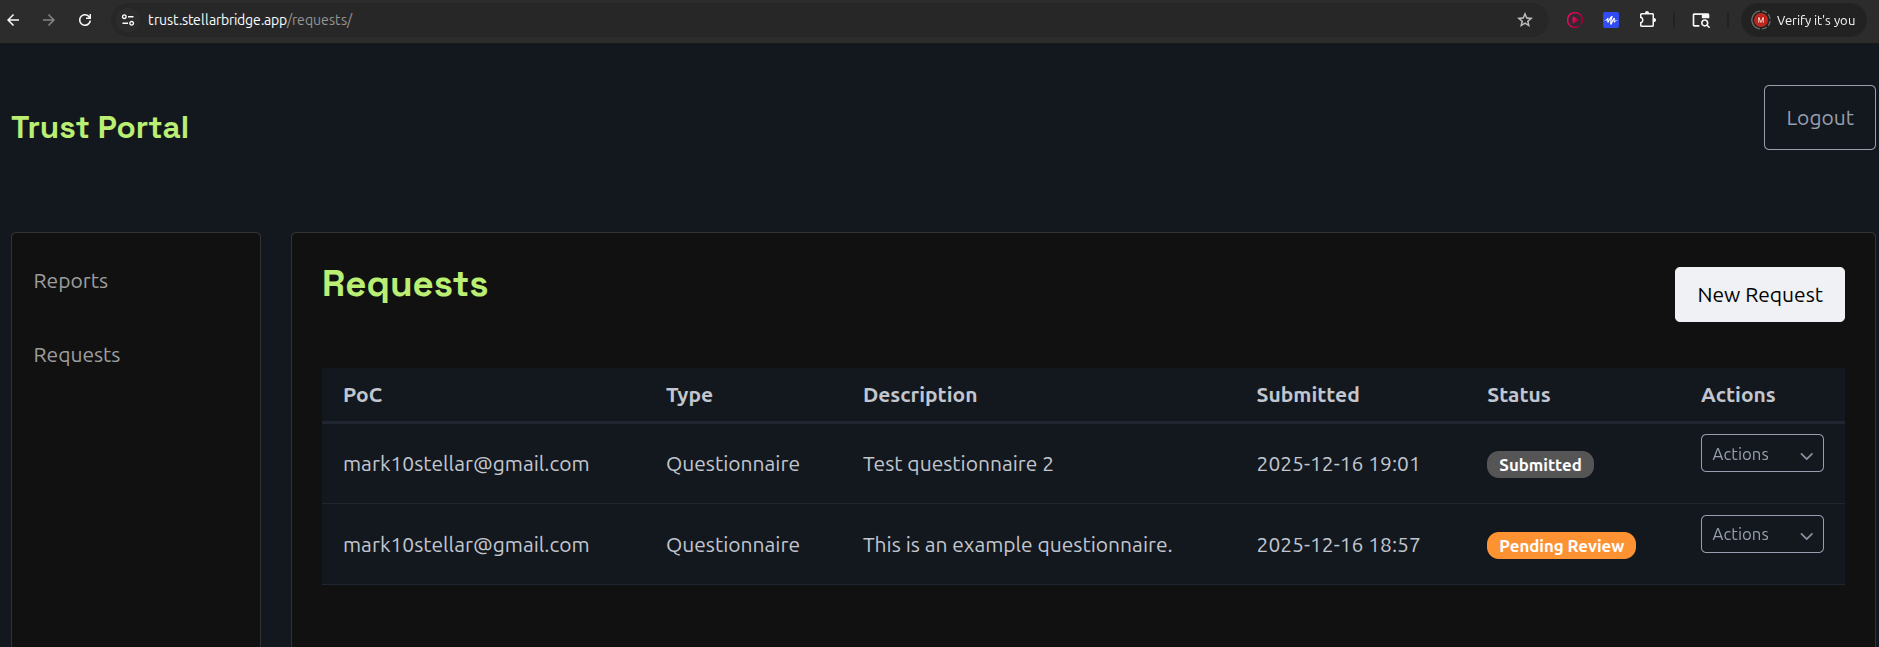Open the Requests sidebar section
This screenshot has height=647, width=1879.
[77, 355]
